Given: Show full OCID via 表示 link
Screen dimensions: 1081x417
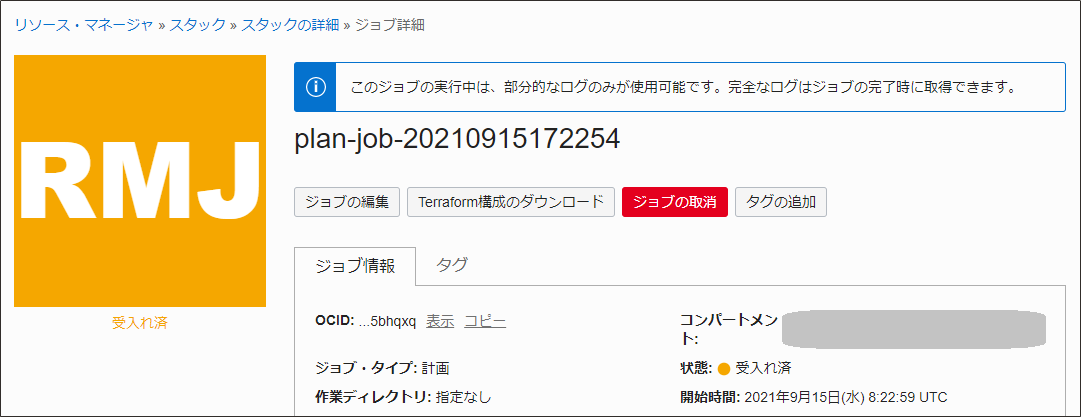Looking at the screenshot, I should pyautogui.click(x=440, y=321).
